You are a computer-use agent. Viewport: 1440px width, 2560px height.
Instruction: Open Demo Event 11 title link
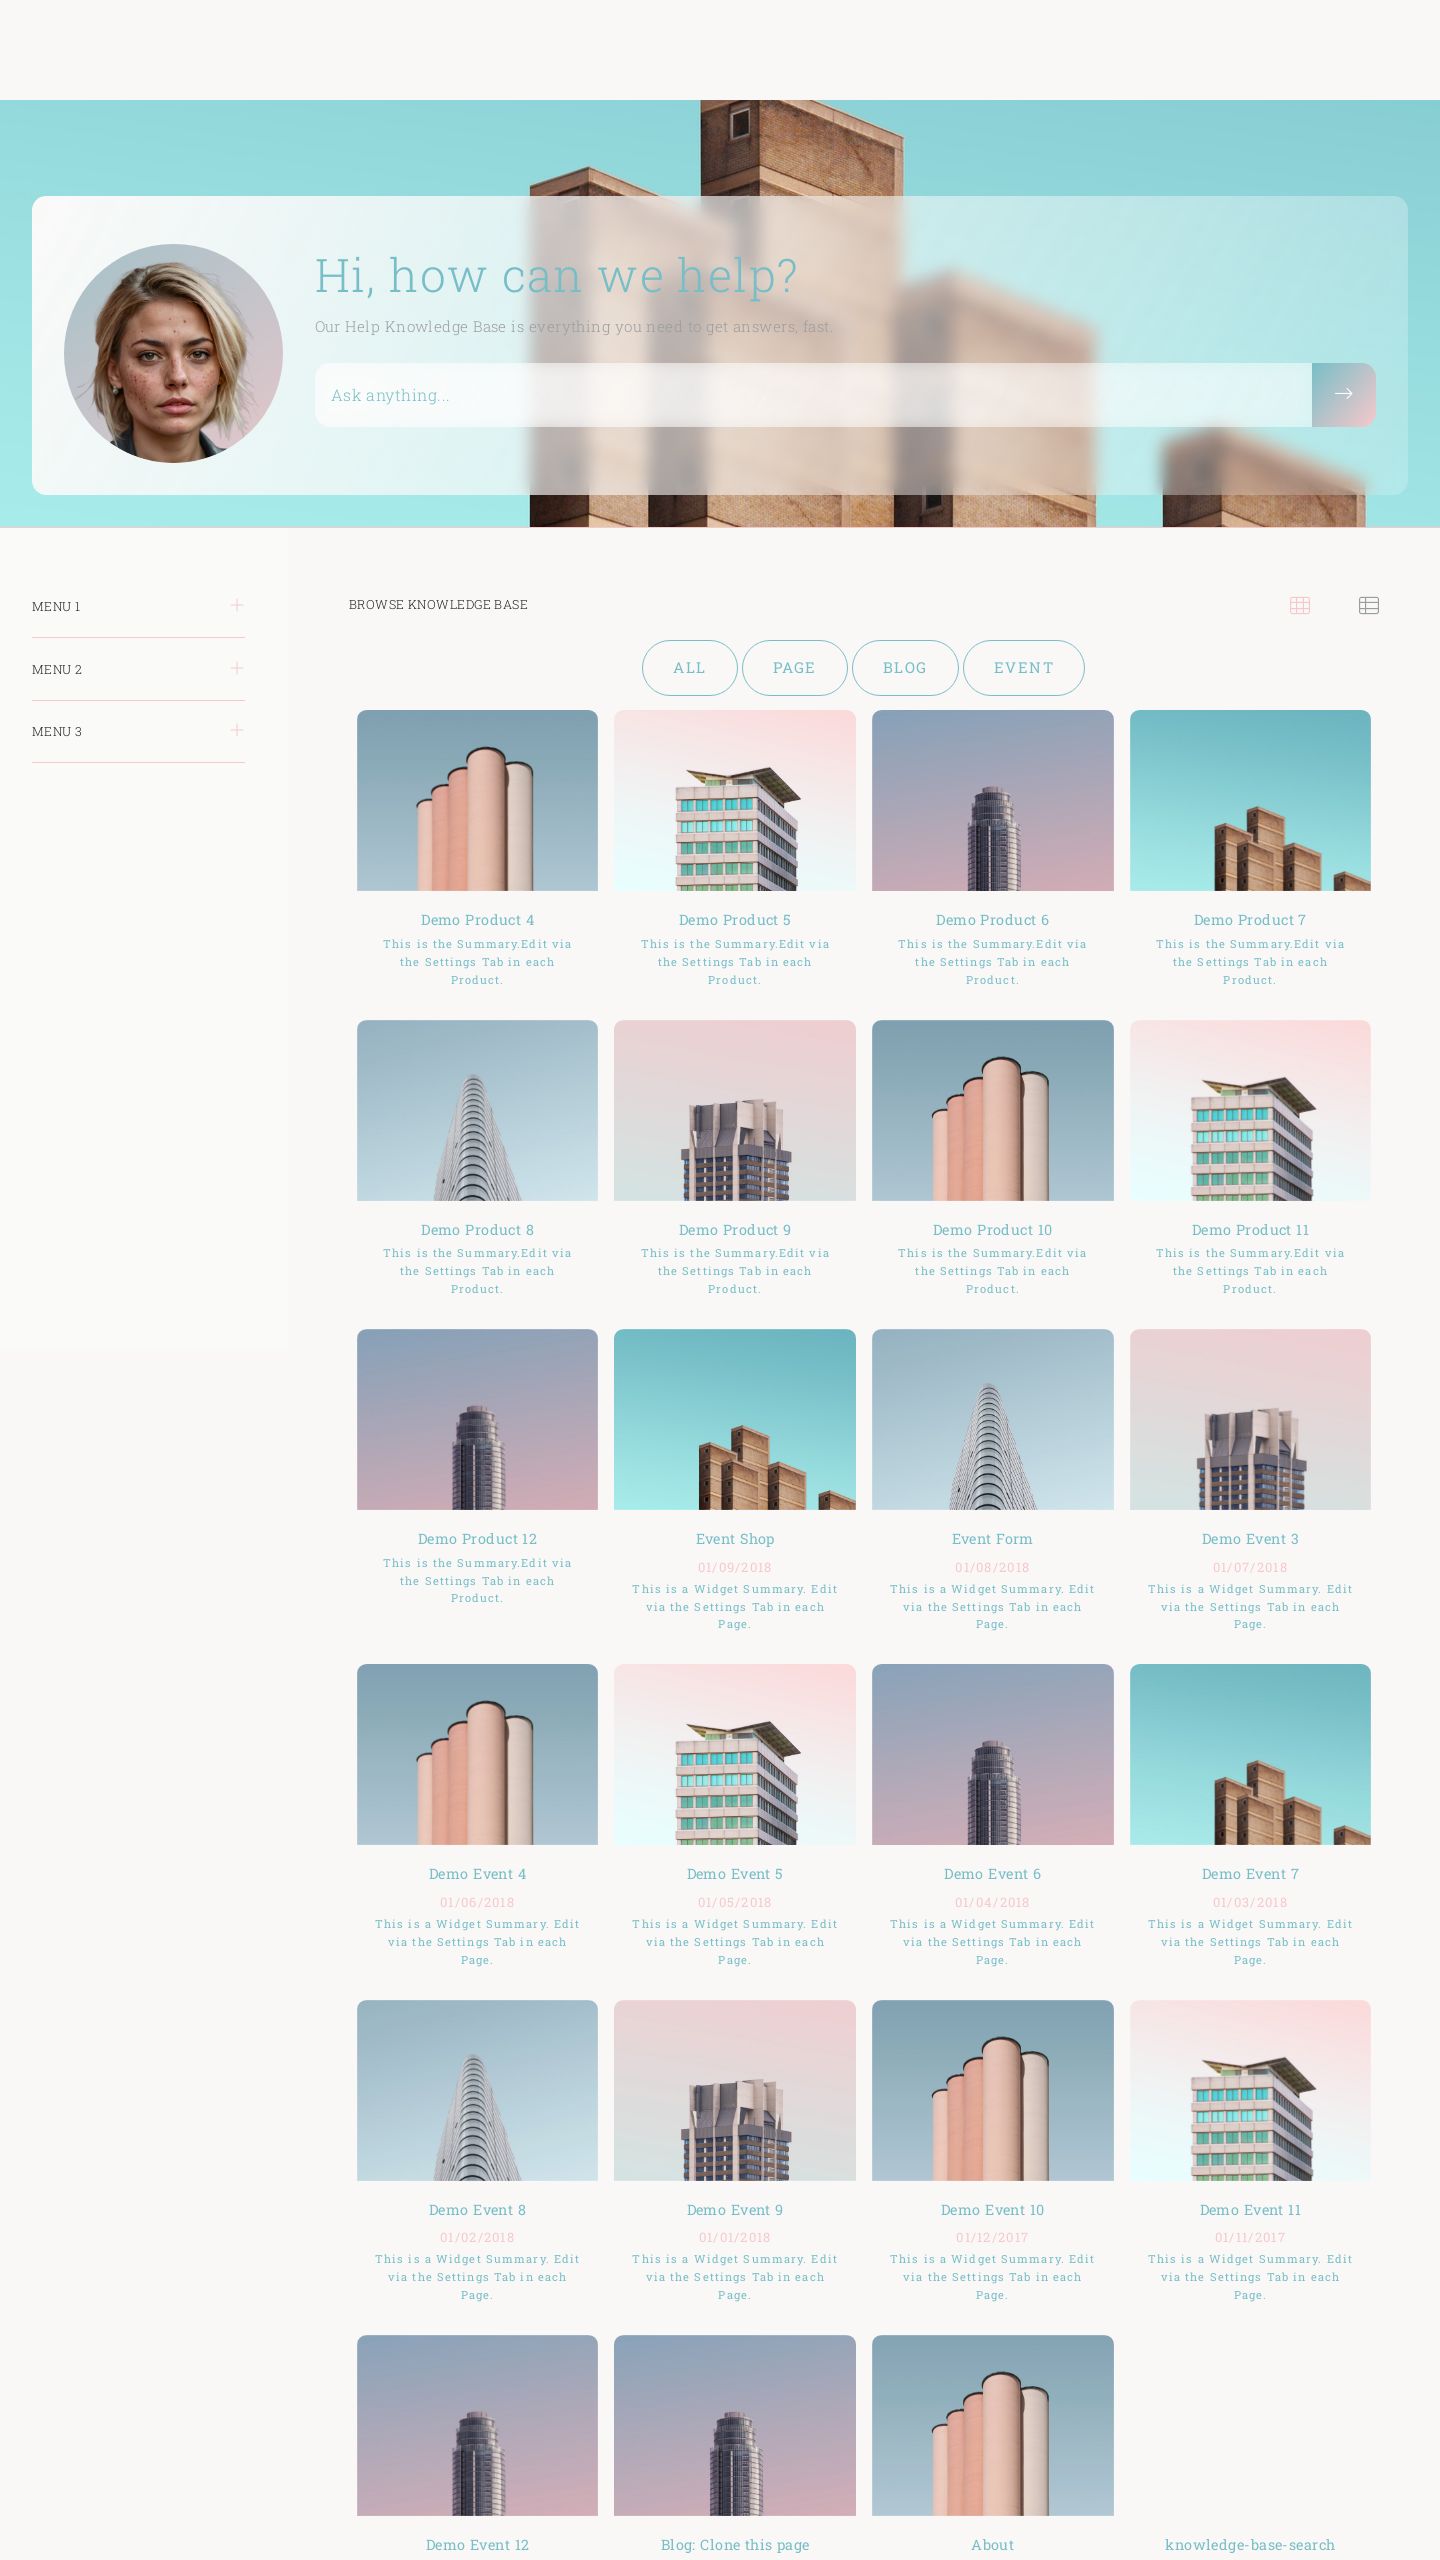point(1250,2210)
